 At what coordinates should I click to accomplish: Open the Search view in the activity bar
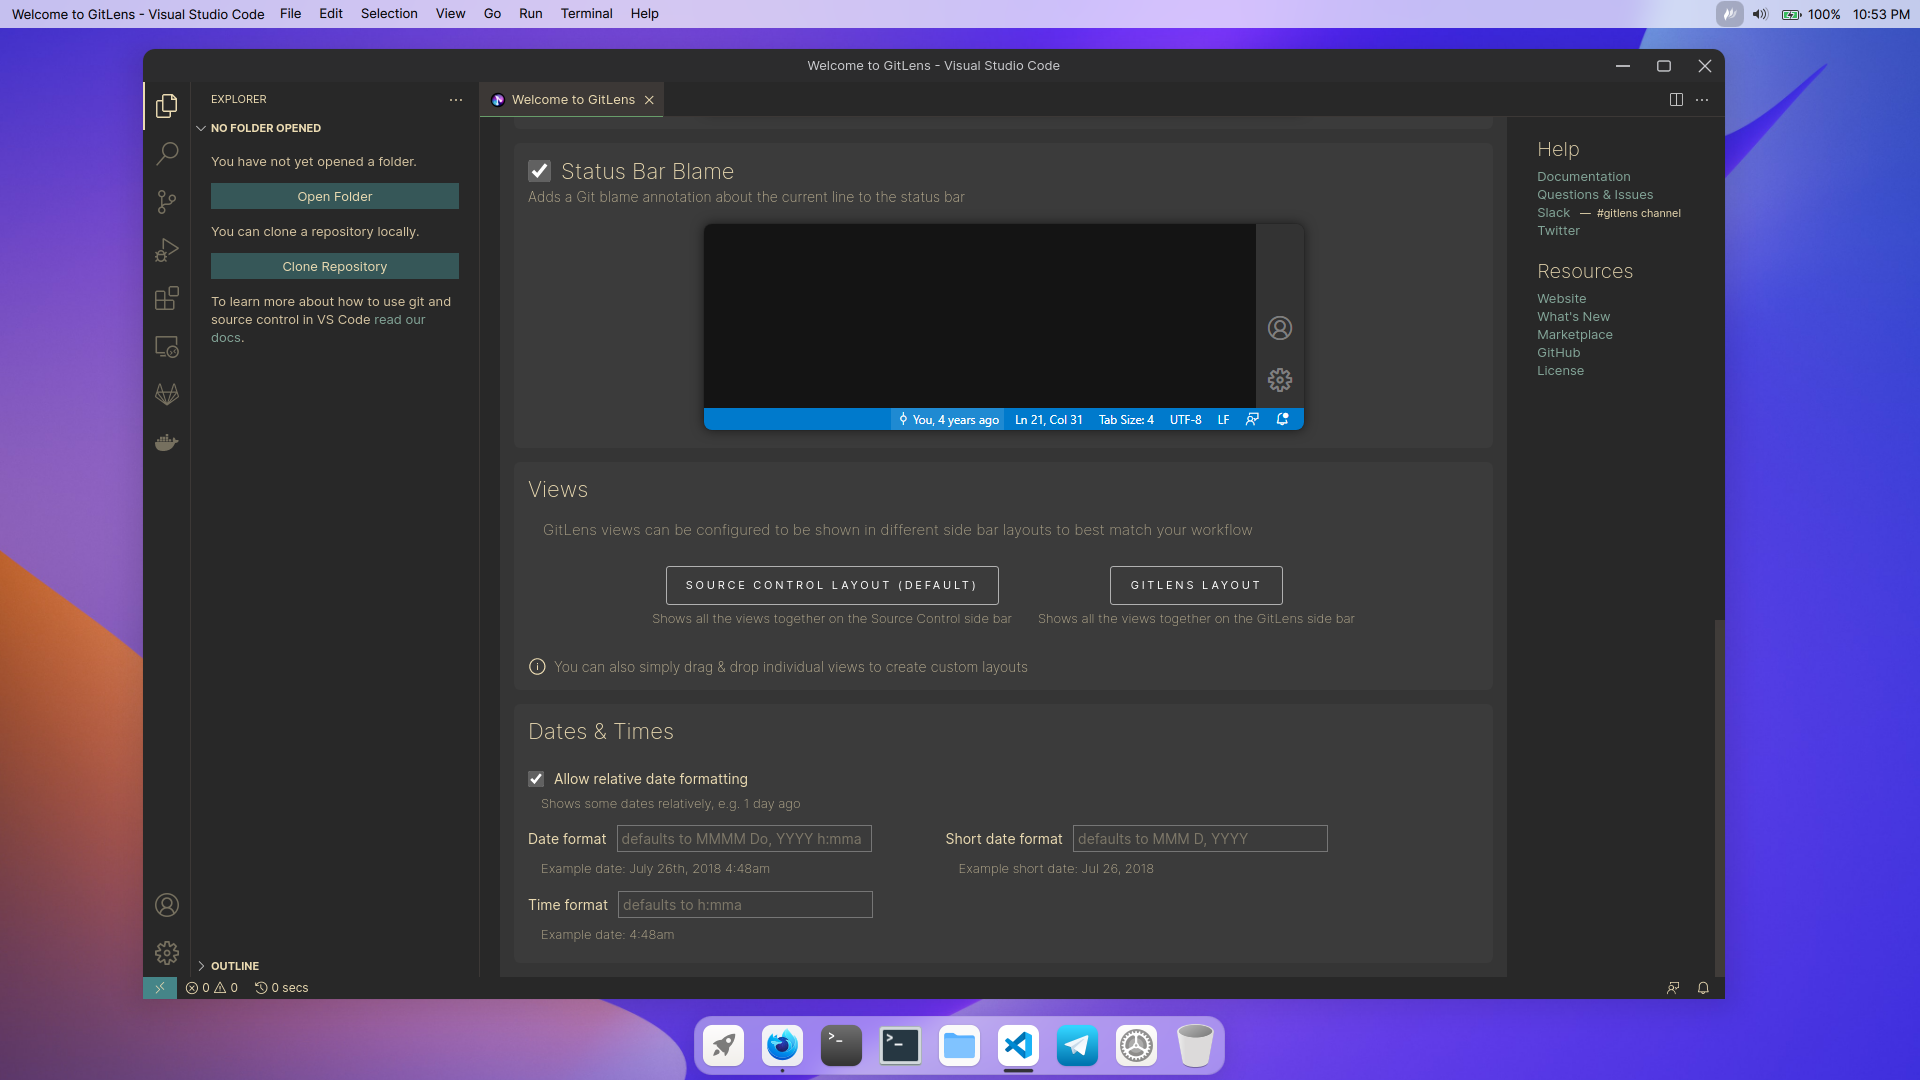click(166, 153)
